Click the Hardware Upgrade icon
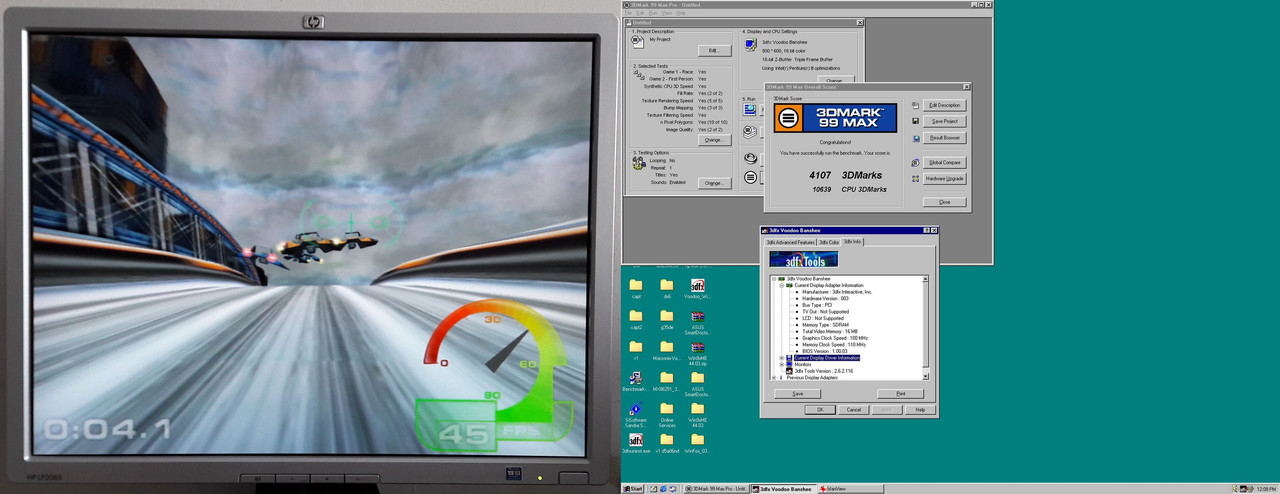The width and height of the screenshot is (1280, 494). tap(916, 179)
